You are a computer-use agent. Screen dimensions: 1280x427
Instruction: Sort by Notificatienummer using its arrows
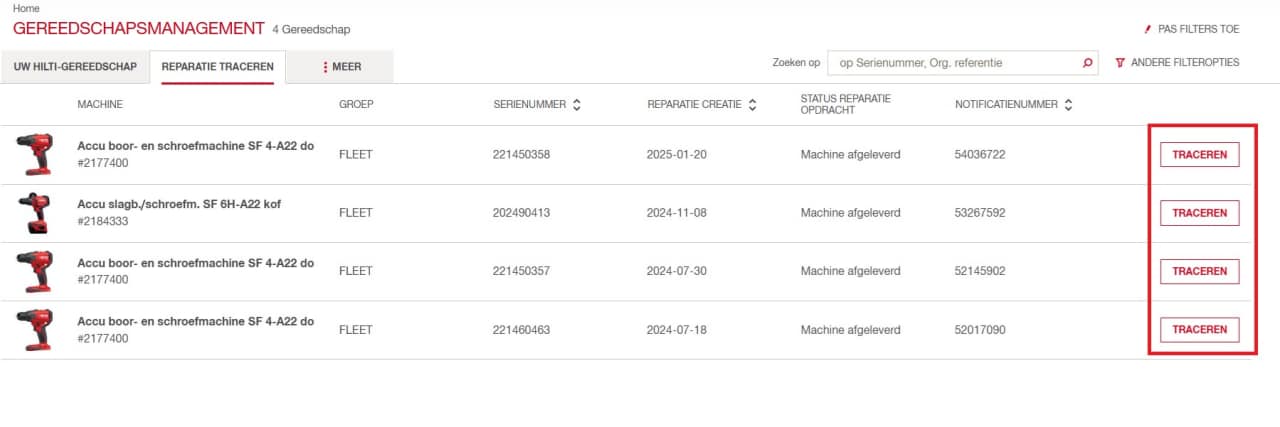tap(1068, 104)
